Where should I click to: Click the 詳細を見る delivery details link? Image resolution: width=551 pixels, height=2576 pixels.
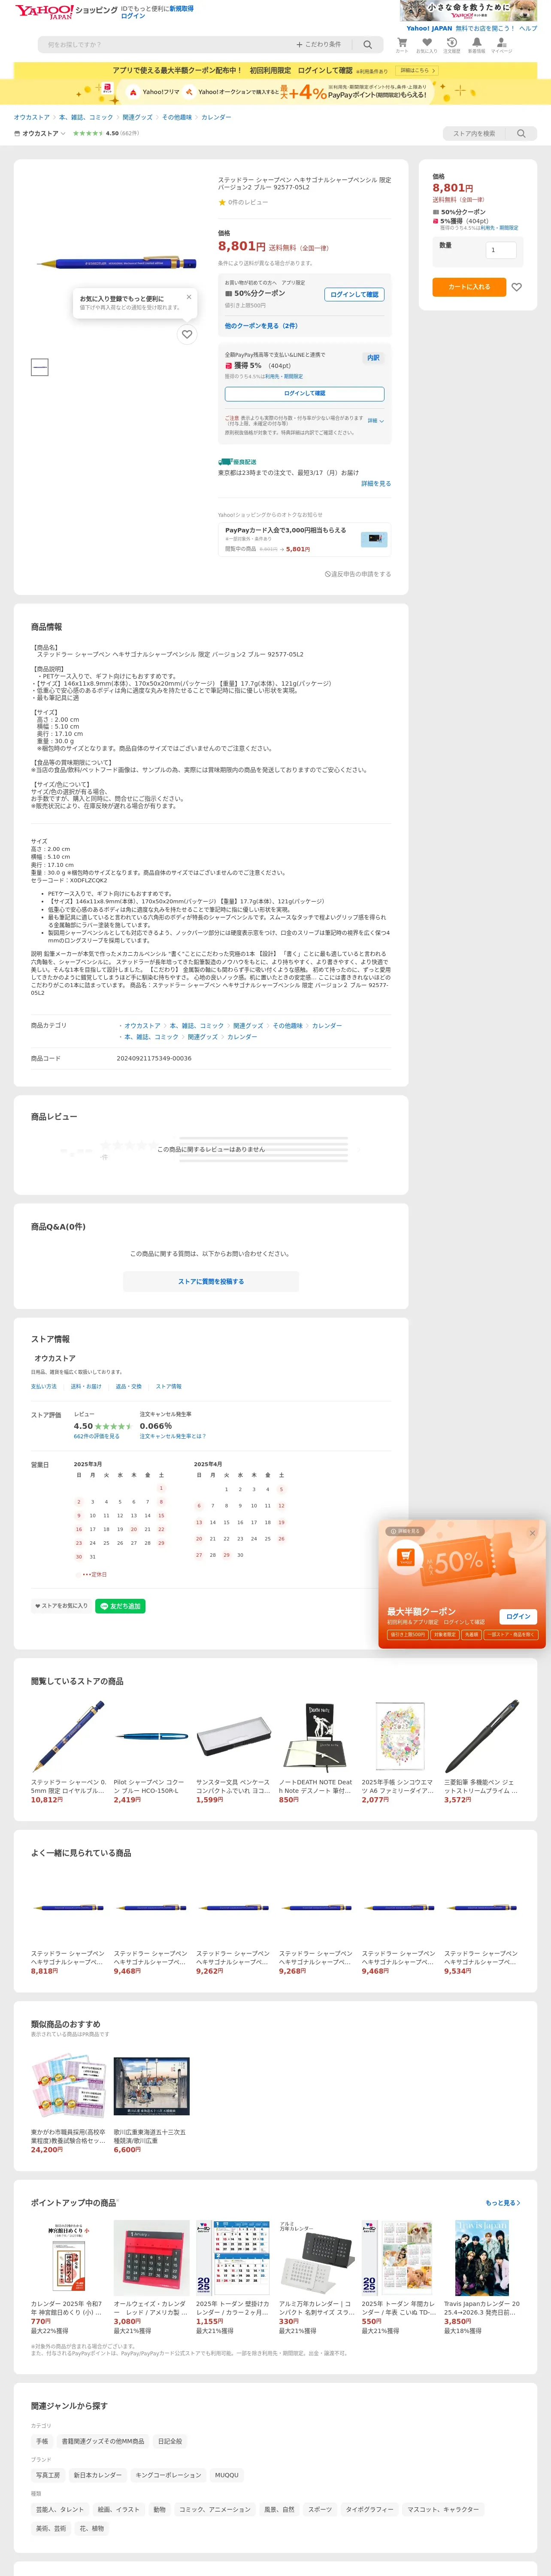click(x=376, y=483)
